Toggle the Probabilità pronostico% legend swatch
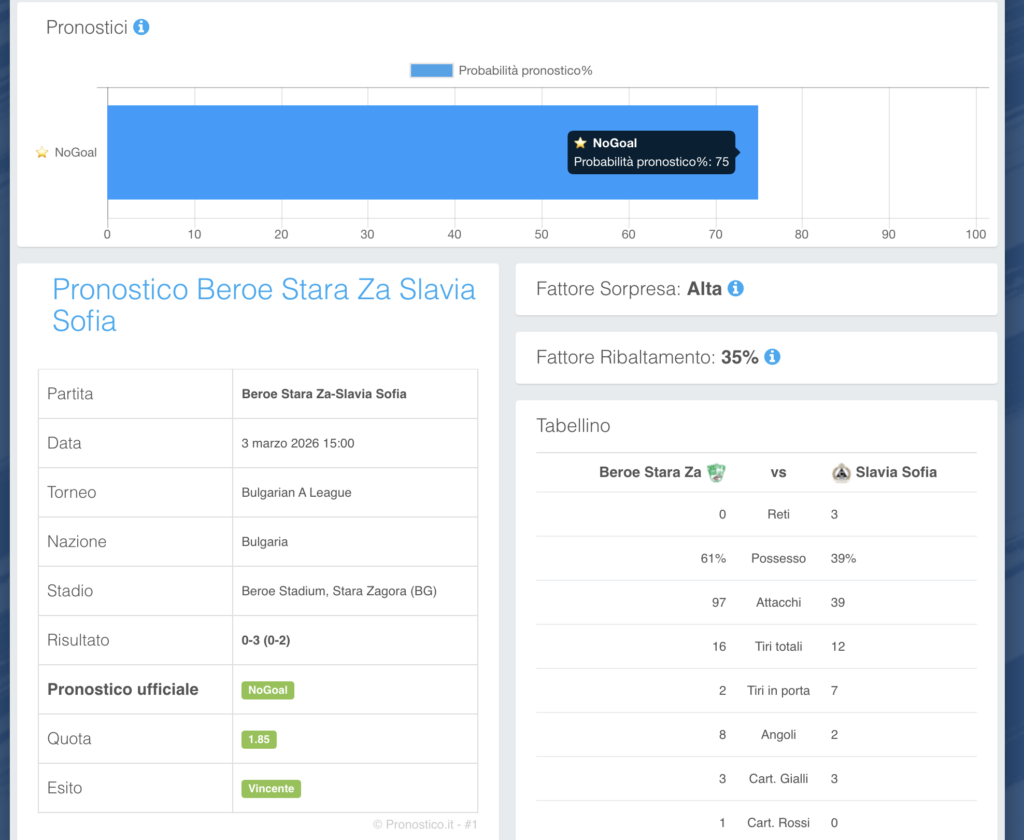This screenshot has width=1024, height=840. (x=431, y=70)
